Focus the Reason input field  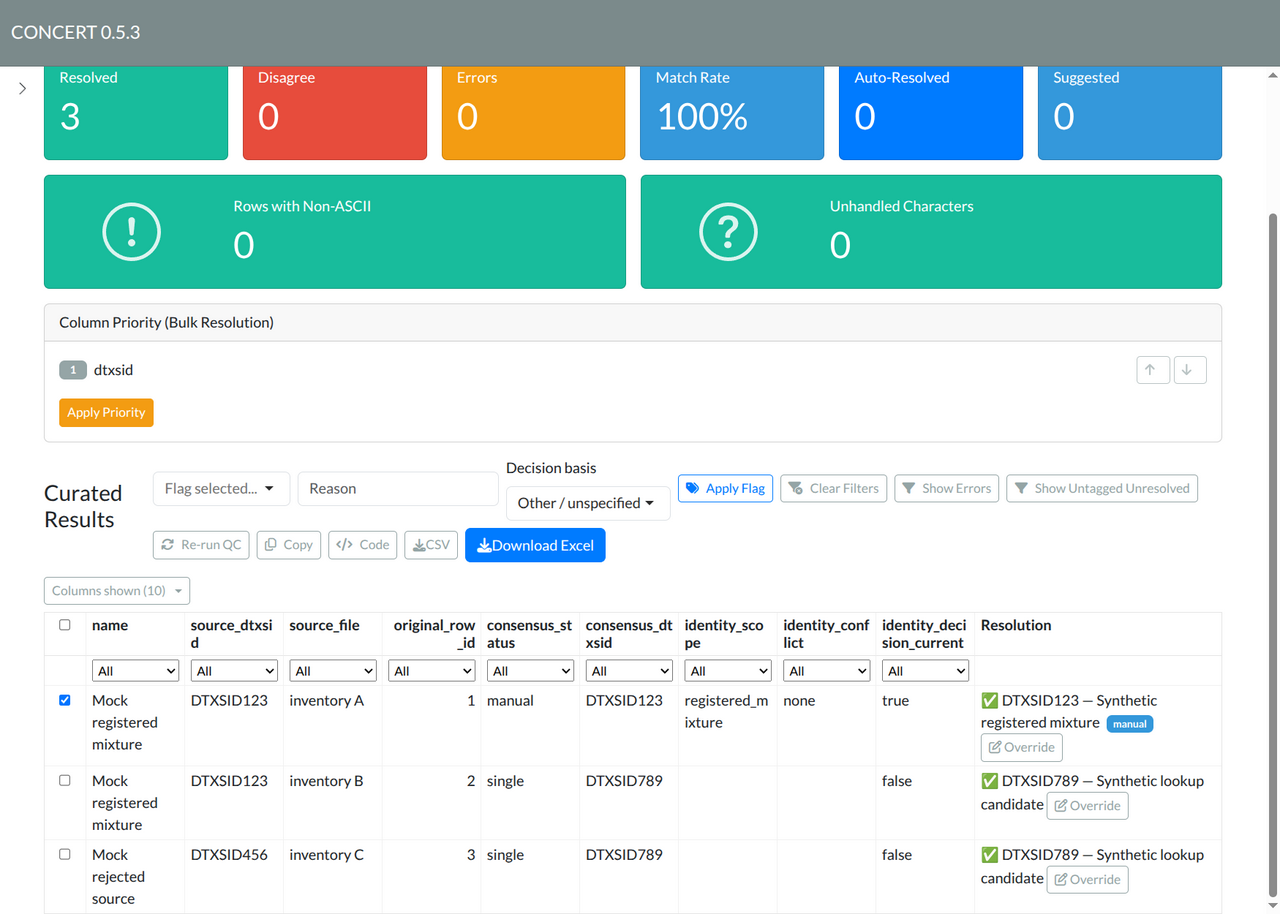(398, 489)
